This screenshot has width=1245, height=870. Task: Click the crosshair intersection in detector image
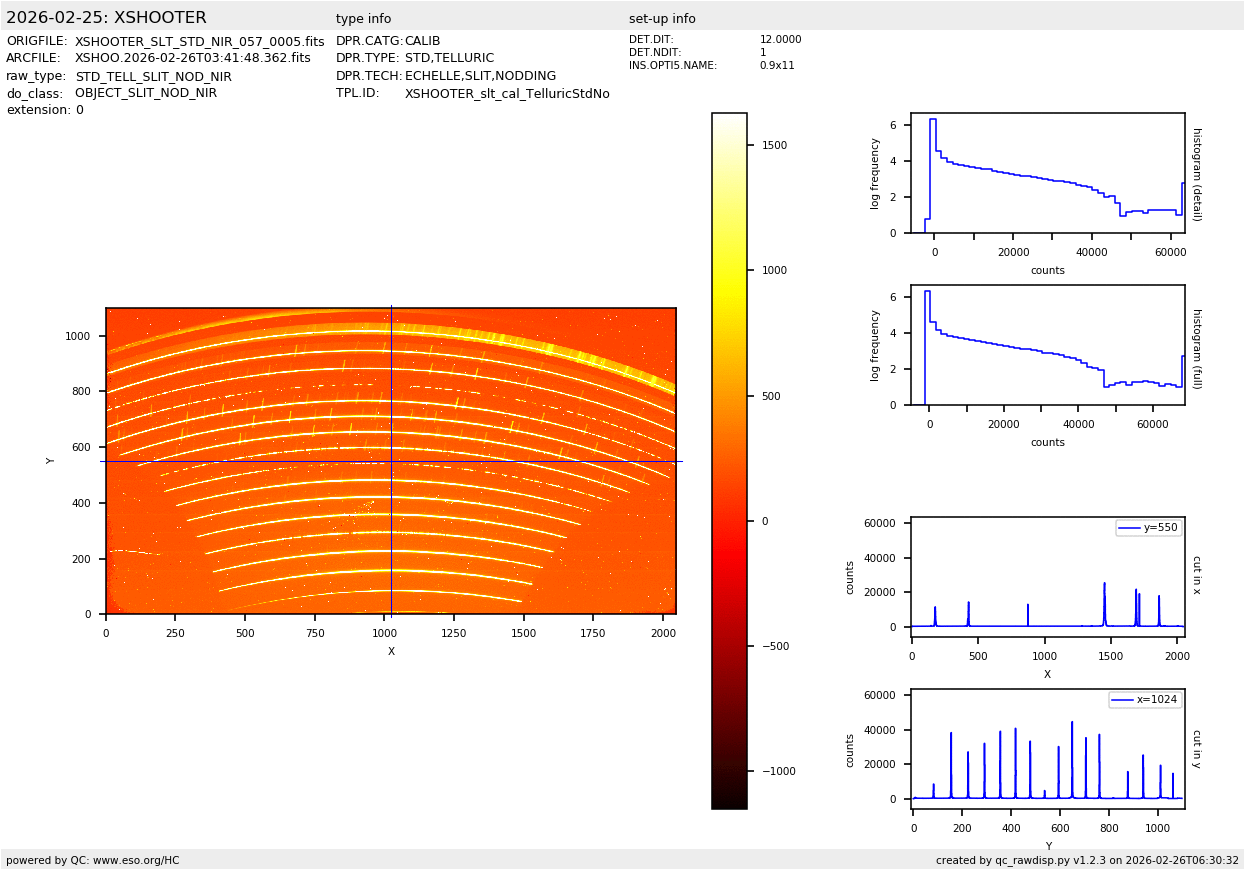pos(391,461)
